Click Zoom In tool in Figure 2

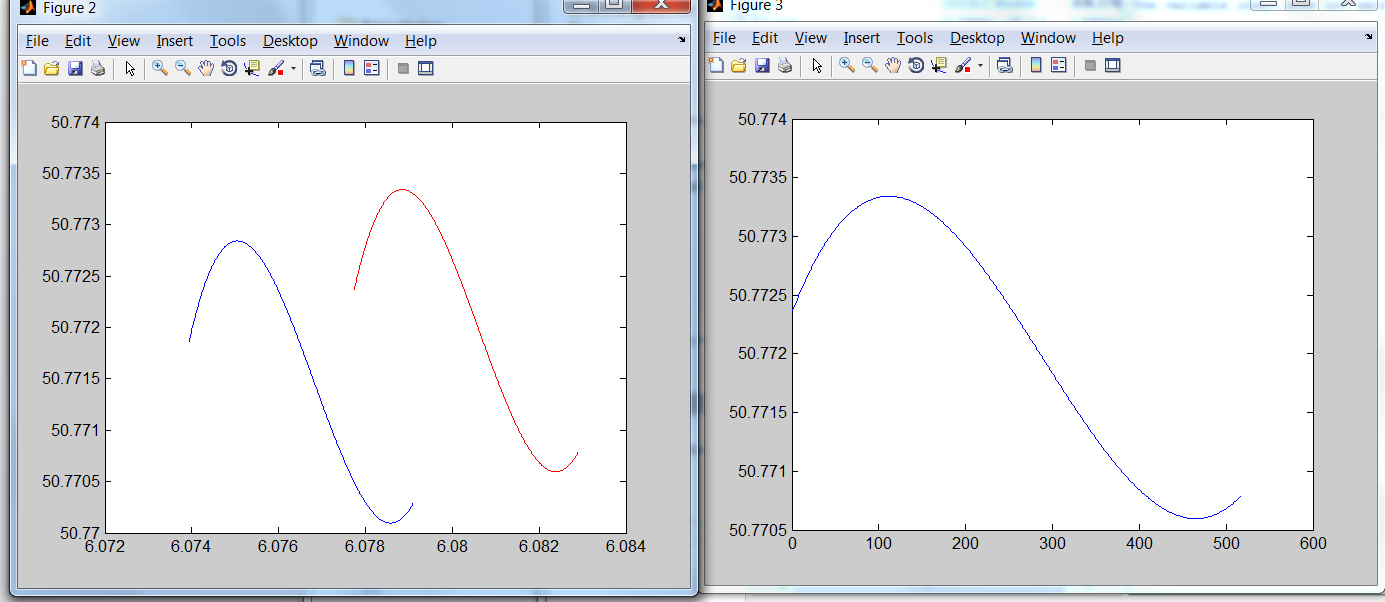(160, 69)
